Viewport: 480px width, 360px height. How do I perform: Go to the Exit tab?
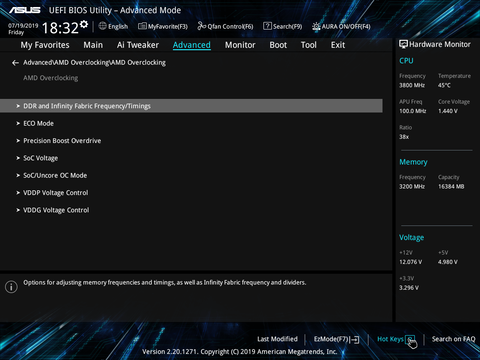338,45
